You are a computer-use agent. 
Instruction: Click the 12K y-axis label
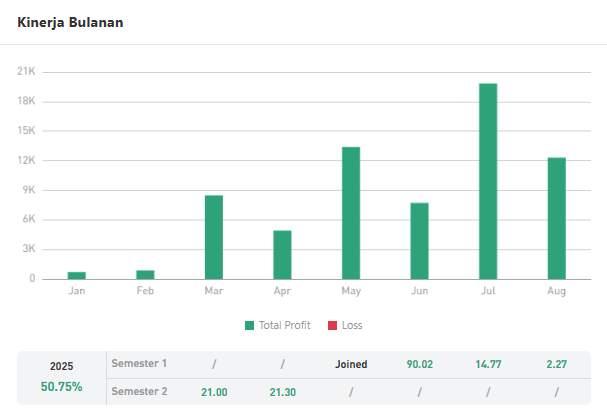point(26,160)
